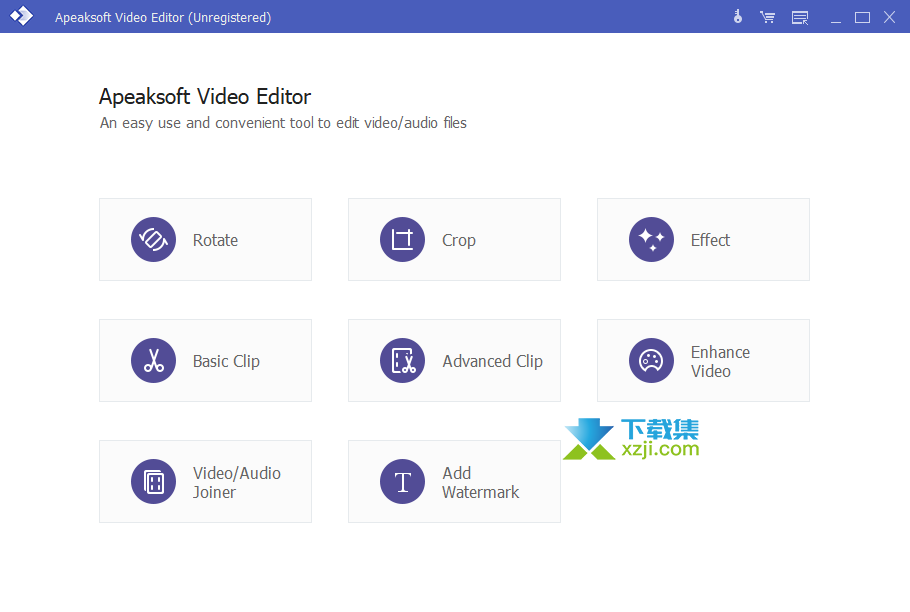
Task: Click the register key icon in title bar
Action: coord(738,17)
